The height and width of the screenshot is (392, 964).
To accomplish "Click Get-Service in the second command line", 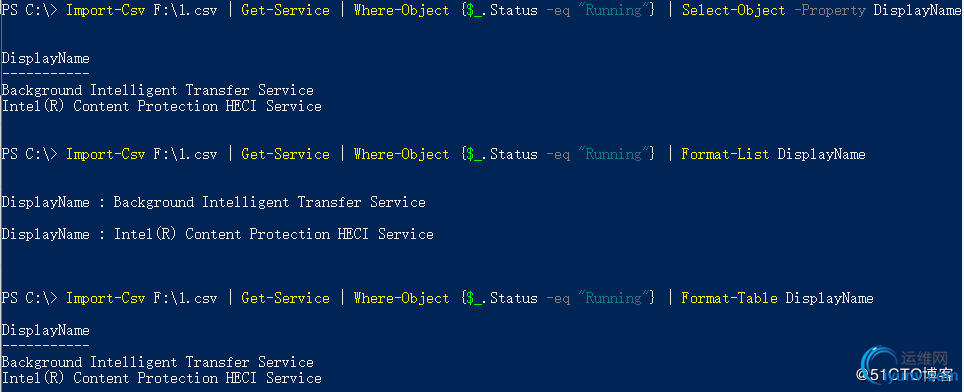I will [x=285, y=154].
